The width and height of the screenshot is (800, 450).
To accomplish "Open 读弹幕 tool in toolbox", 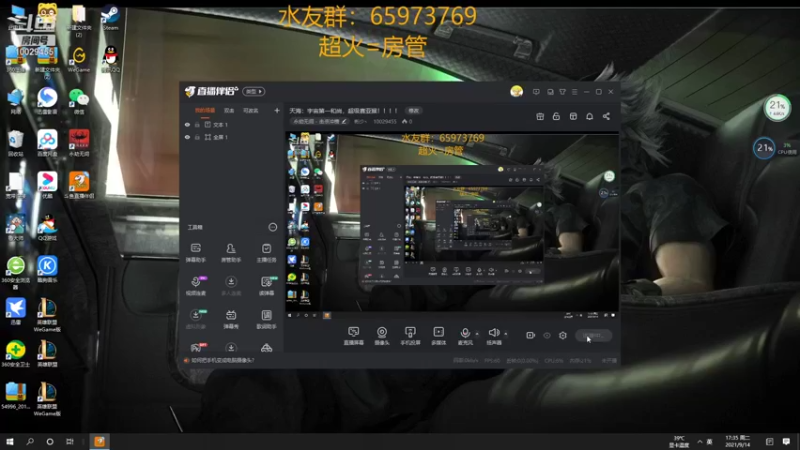I will pyautogui.click(x=266, y=286).
